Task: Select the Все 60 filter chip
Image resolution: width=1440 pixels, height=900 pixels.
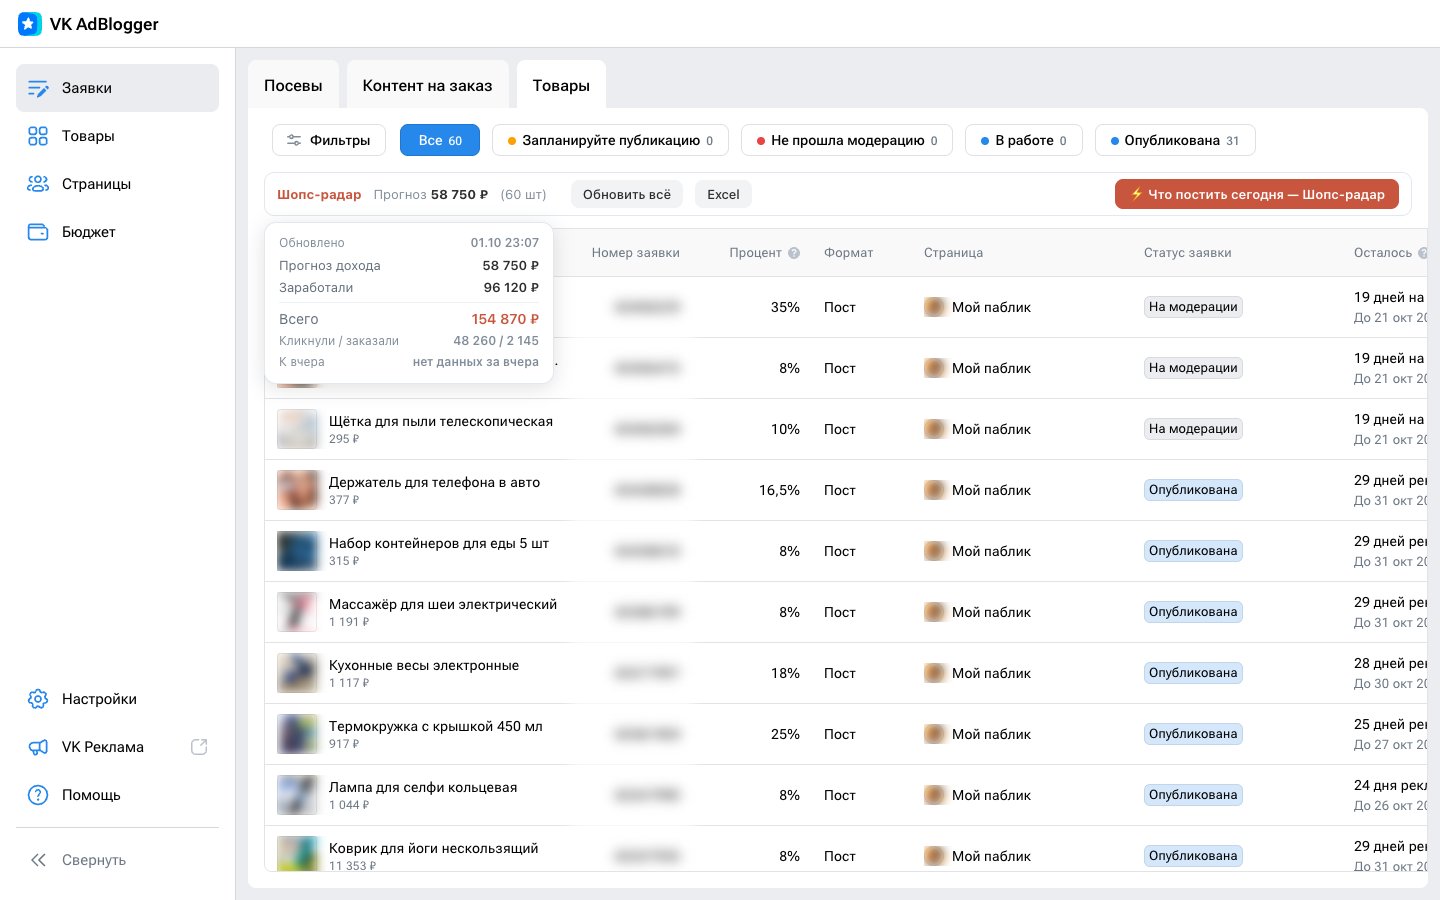Action: [x=440, y=140]
